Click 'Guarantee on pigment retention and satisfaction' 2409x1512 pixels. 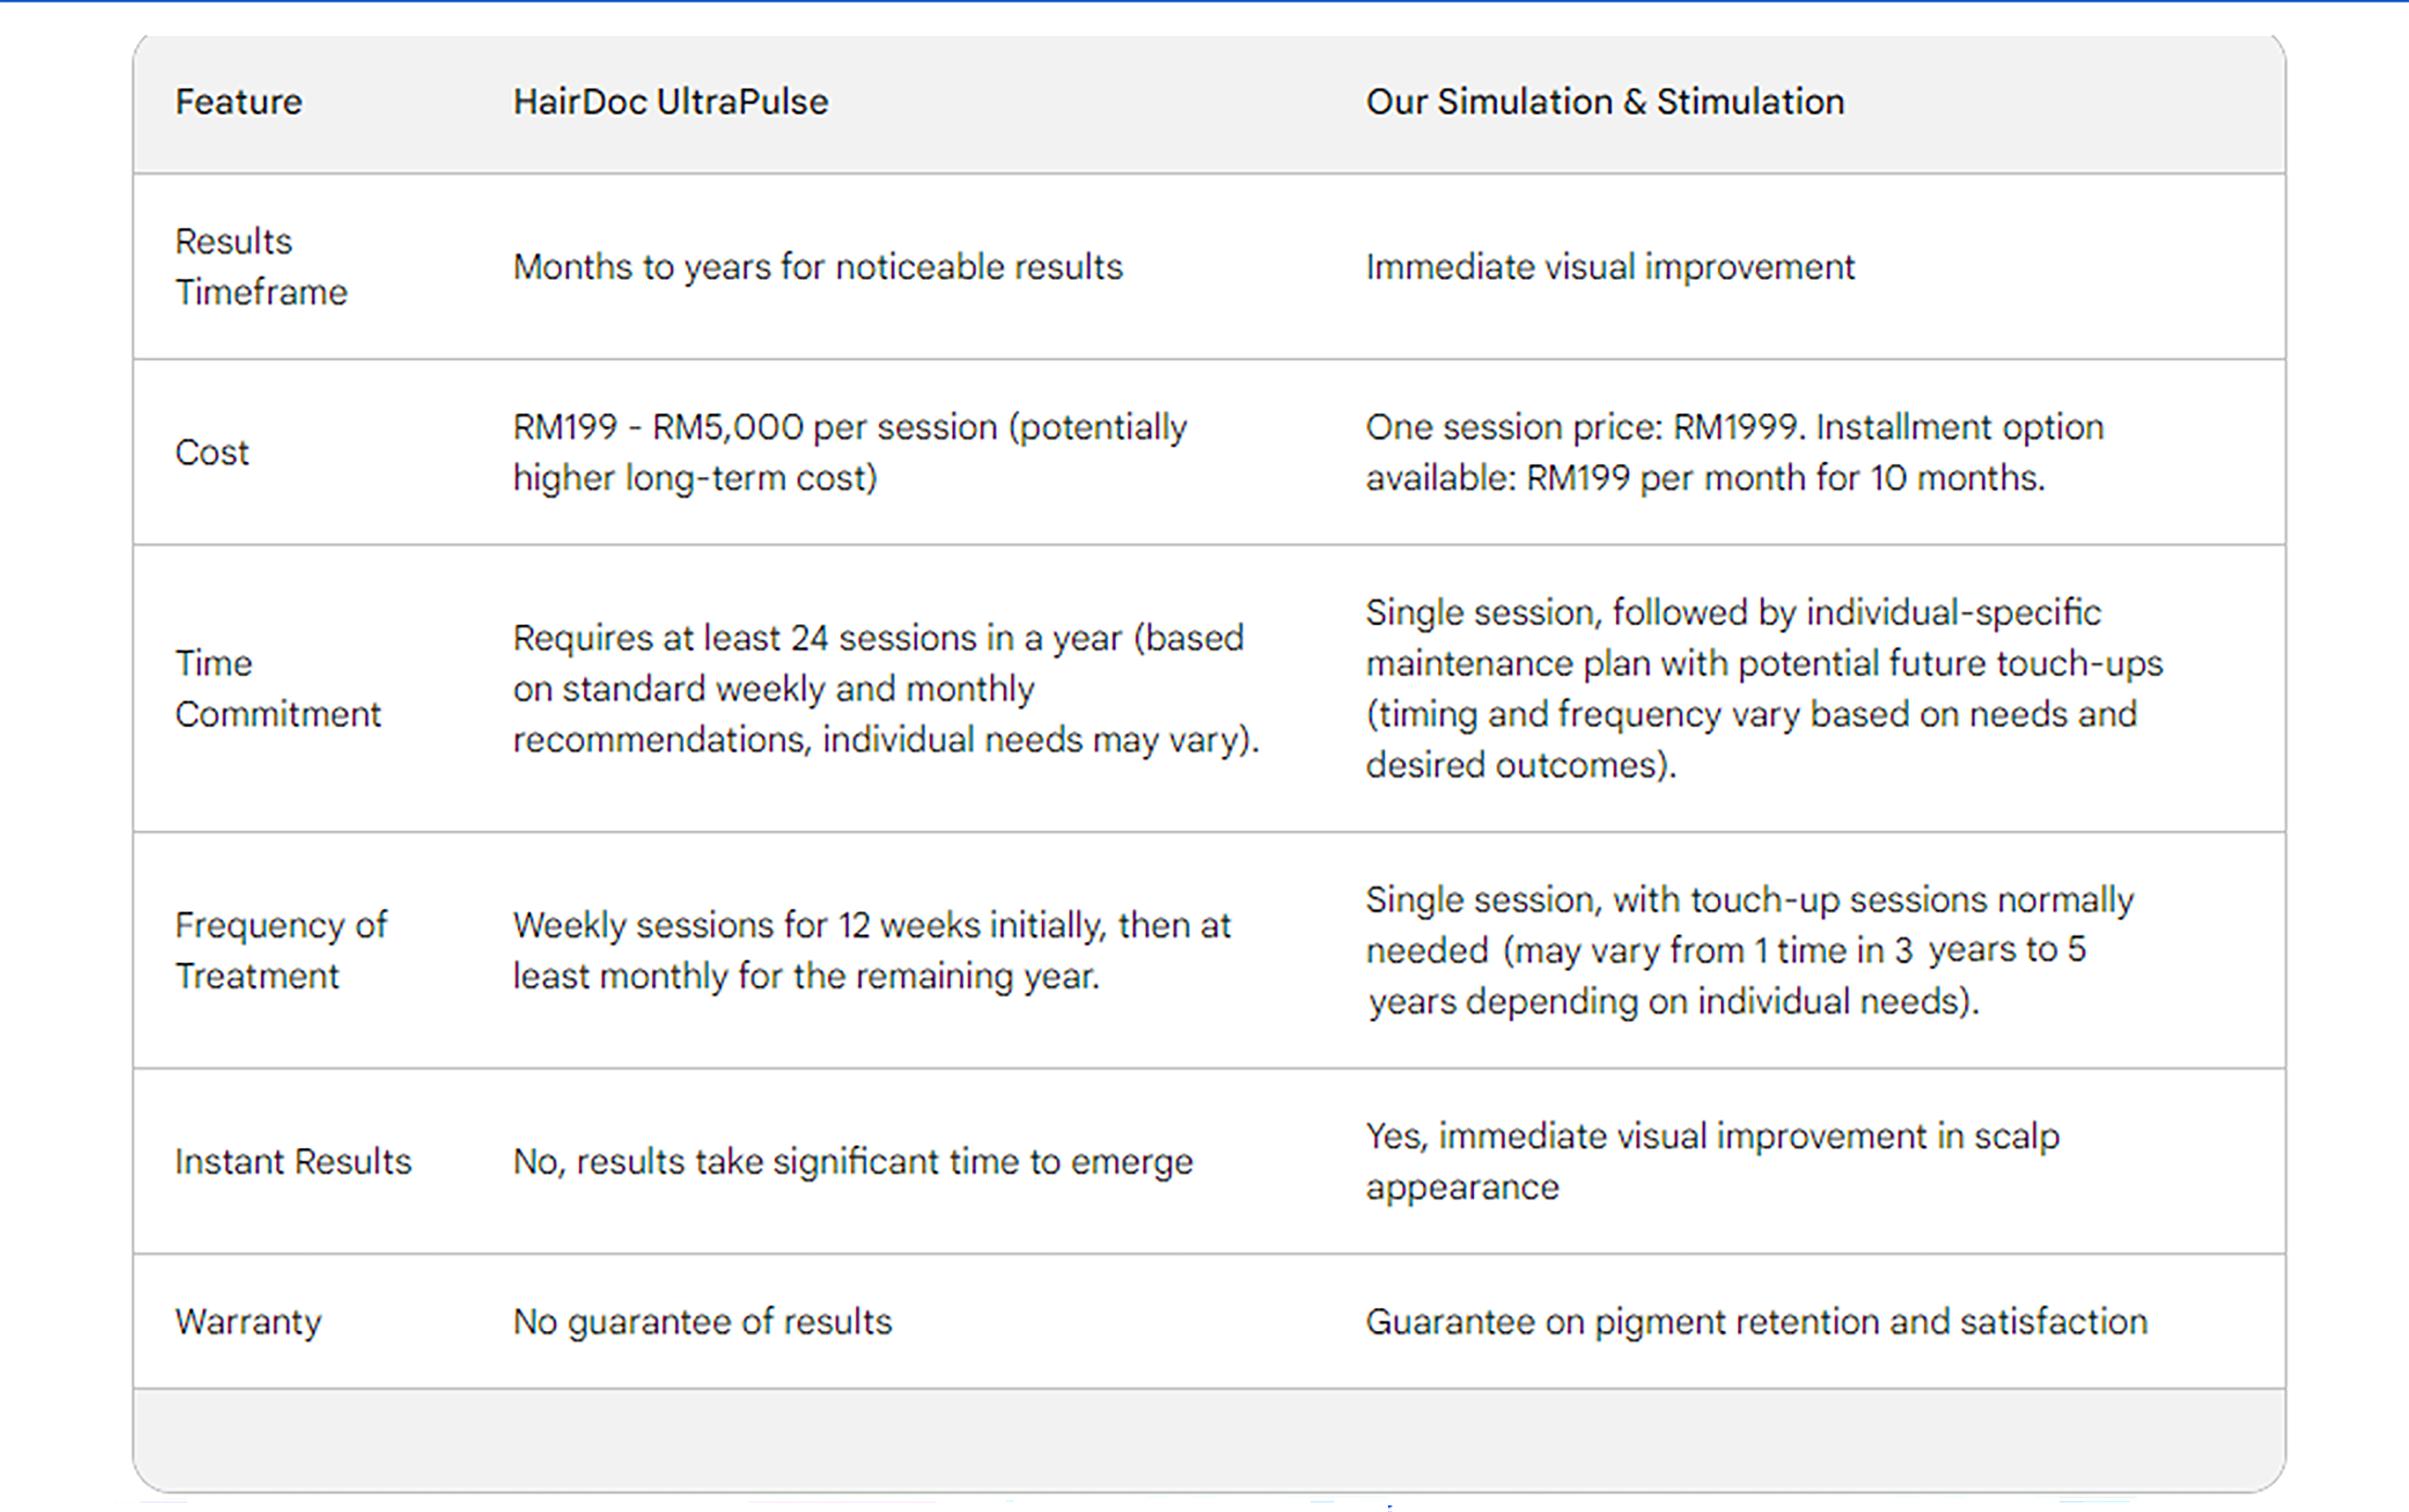[1756, 1322]
